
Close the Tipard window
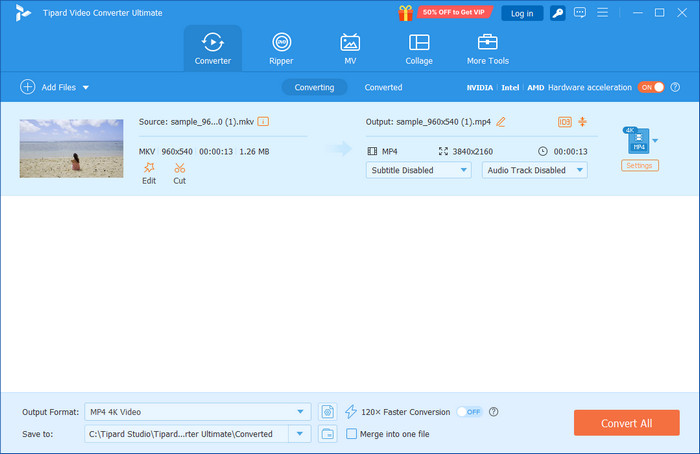pyautogui.click(x=682, y=13)
